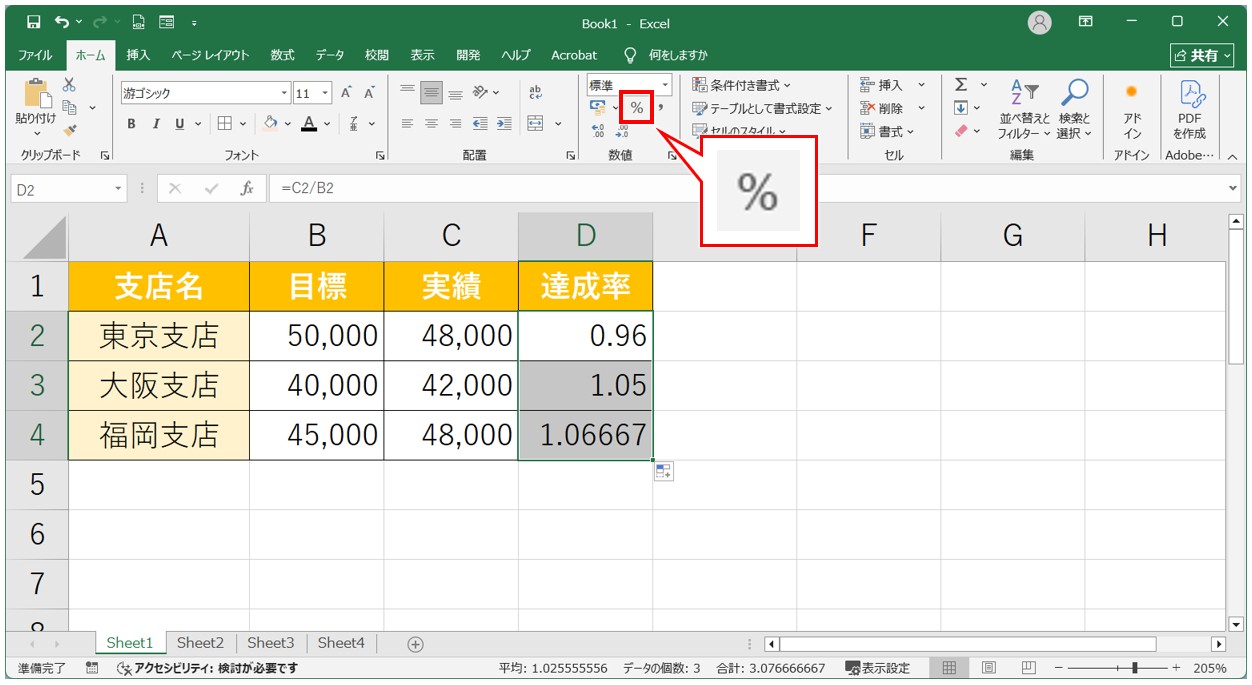Click the AutoSum sigma icon

(961, 85)
